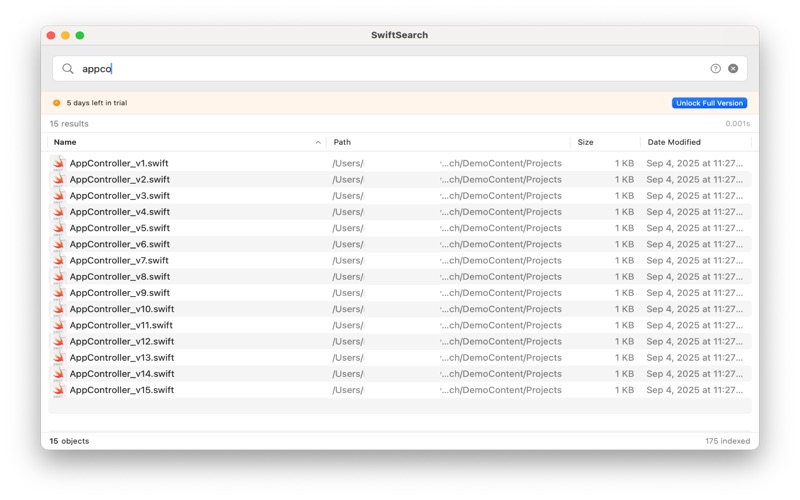Minimize SwiftSearch with the yellow button
800x500 pixels.
coord(65,35)
